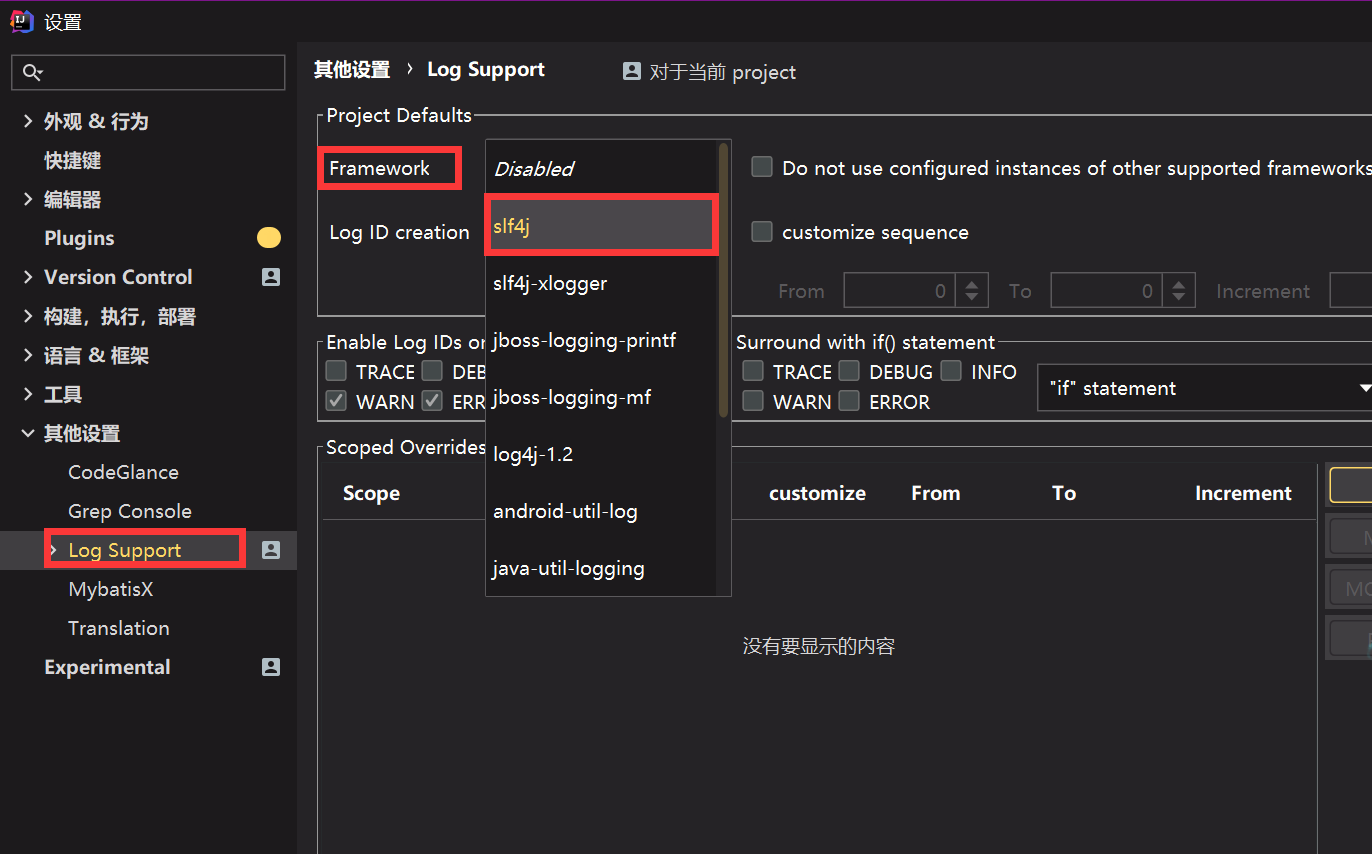Check DEBUG under Surround with if() statement
This screenshot has width=1372, height=854.
[x=849, y=371]
